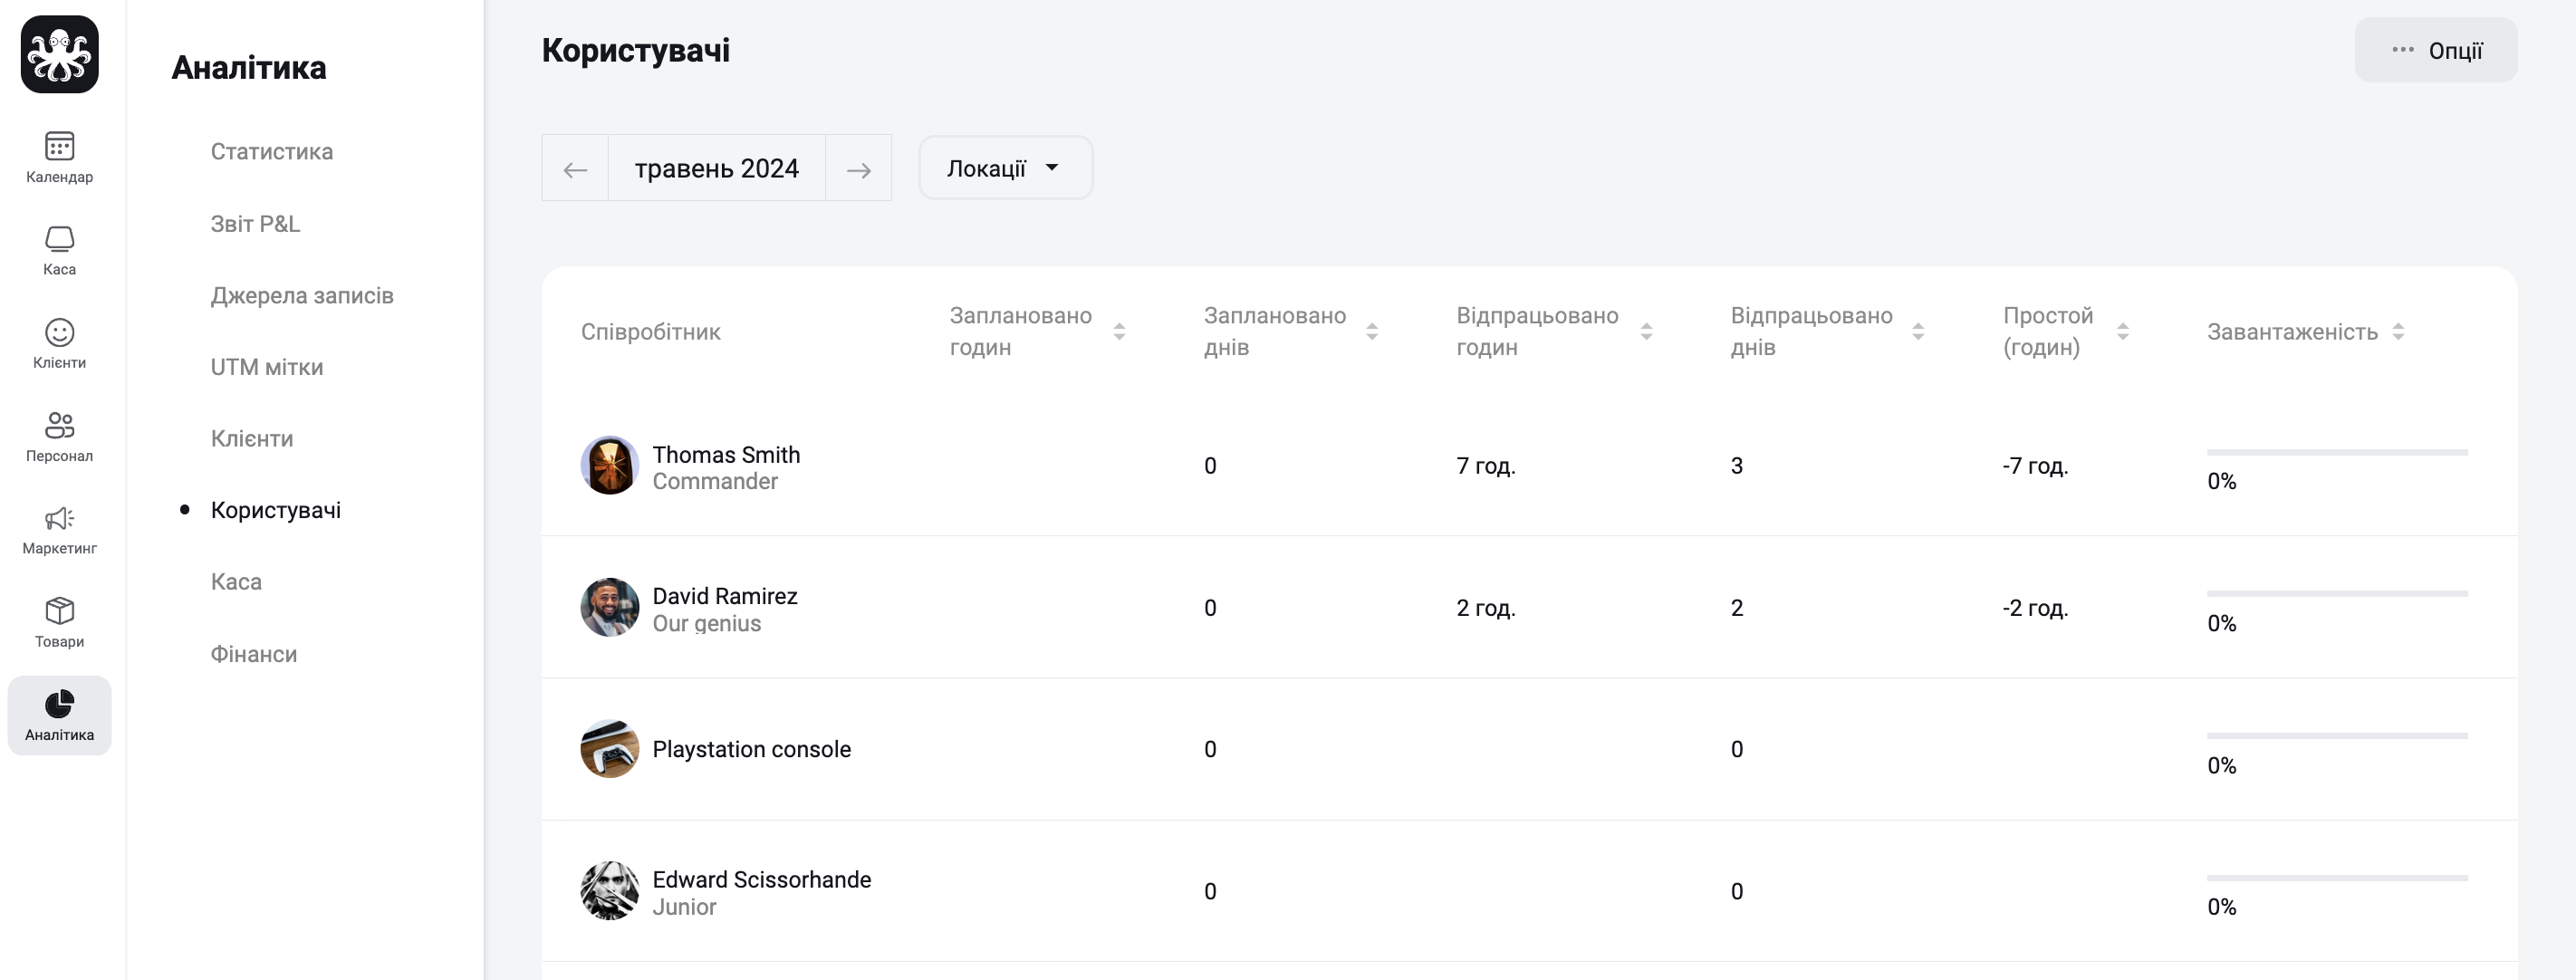Open the Звіт P&L menu item
The height and width of the screenshot is (980, 2576).
pyautogui.click(x=255, y=224)
